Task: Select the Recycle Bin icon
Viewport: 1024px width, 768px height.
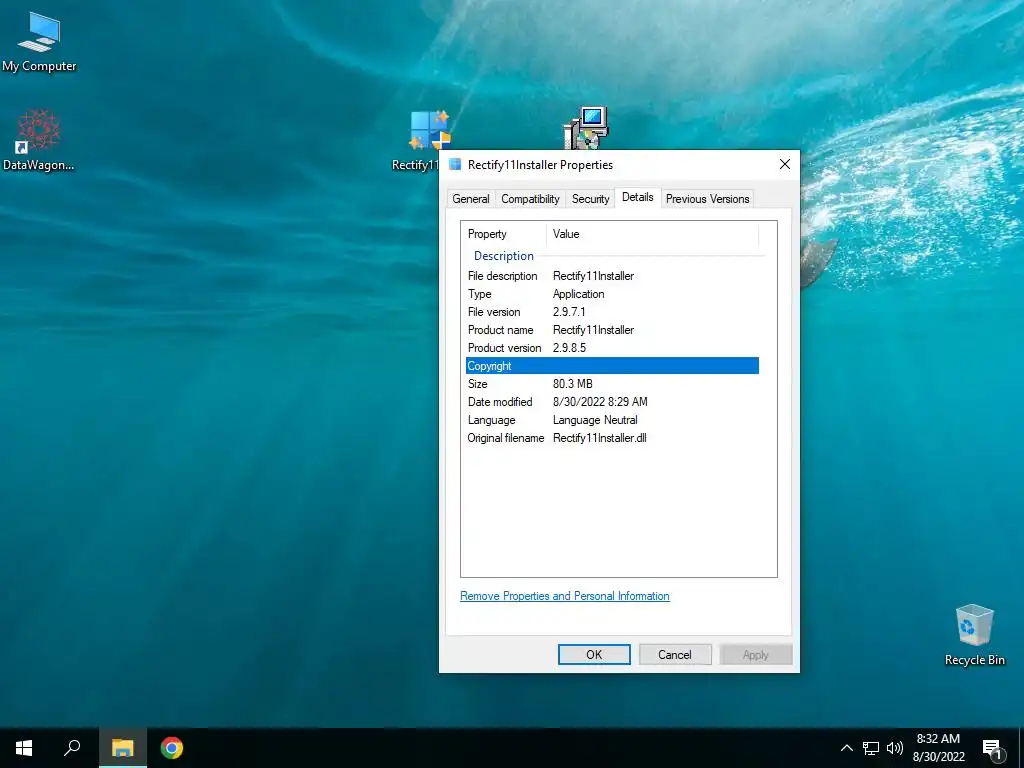Action: click(974, 635)
